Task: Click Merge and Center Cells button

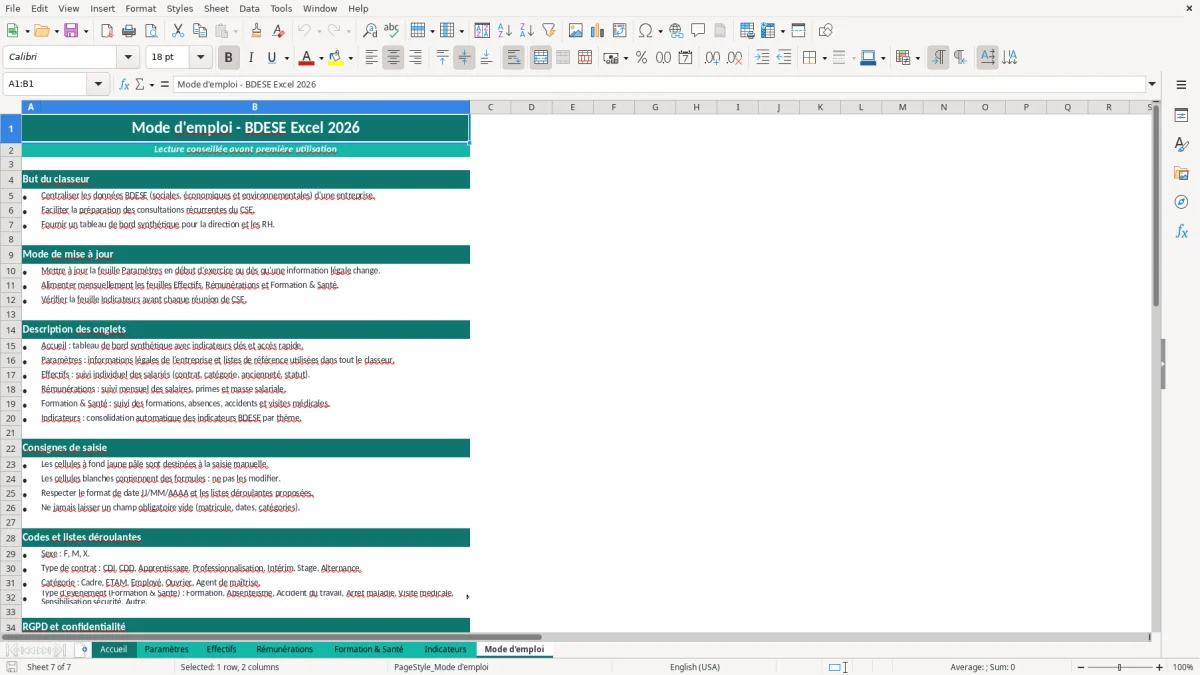Action: (540, 58)
